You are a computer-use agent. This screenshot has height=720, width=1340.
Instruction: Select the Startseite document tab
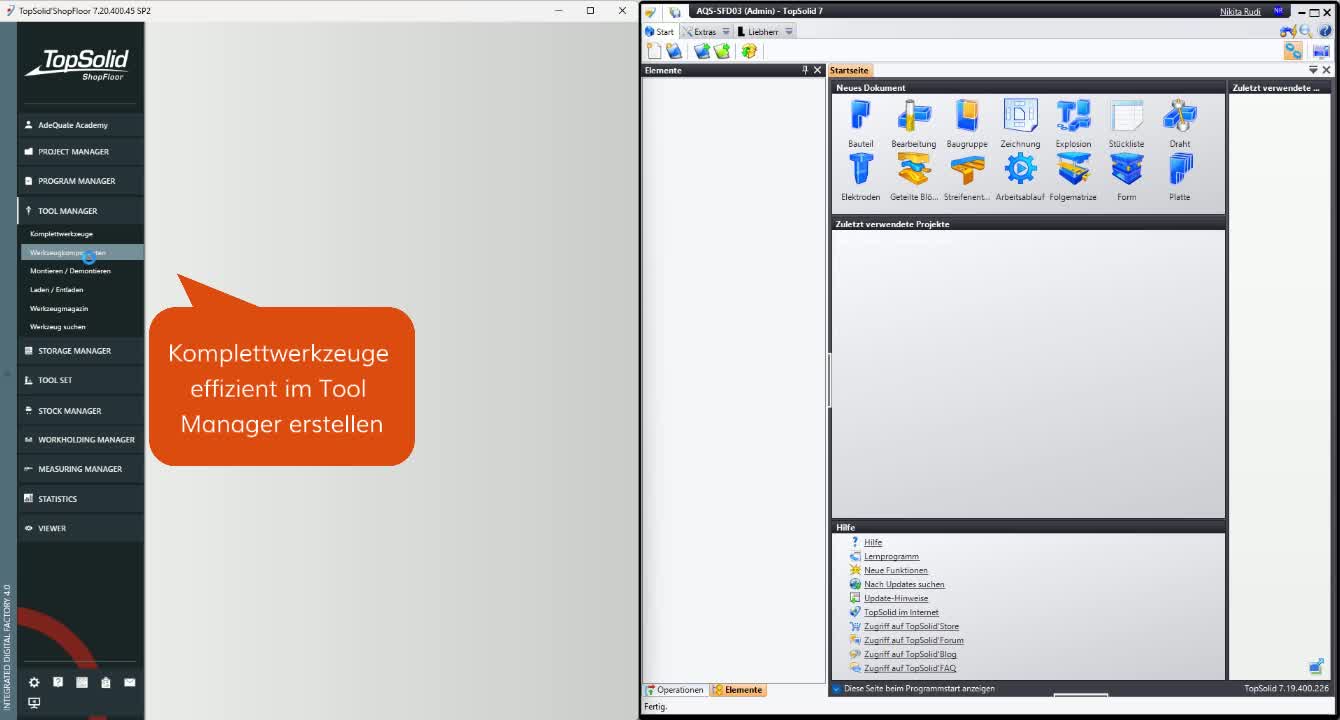coord(849,70)
